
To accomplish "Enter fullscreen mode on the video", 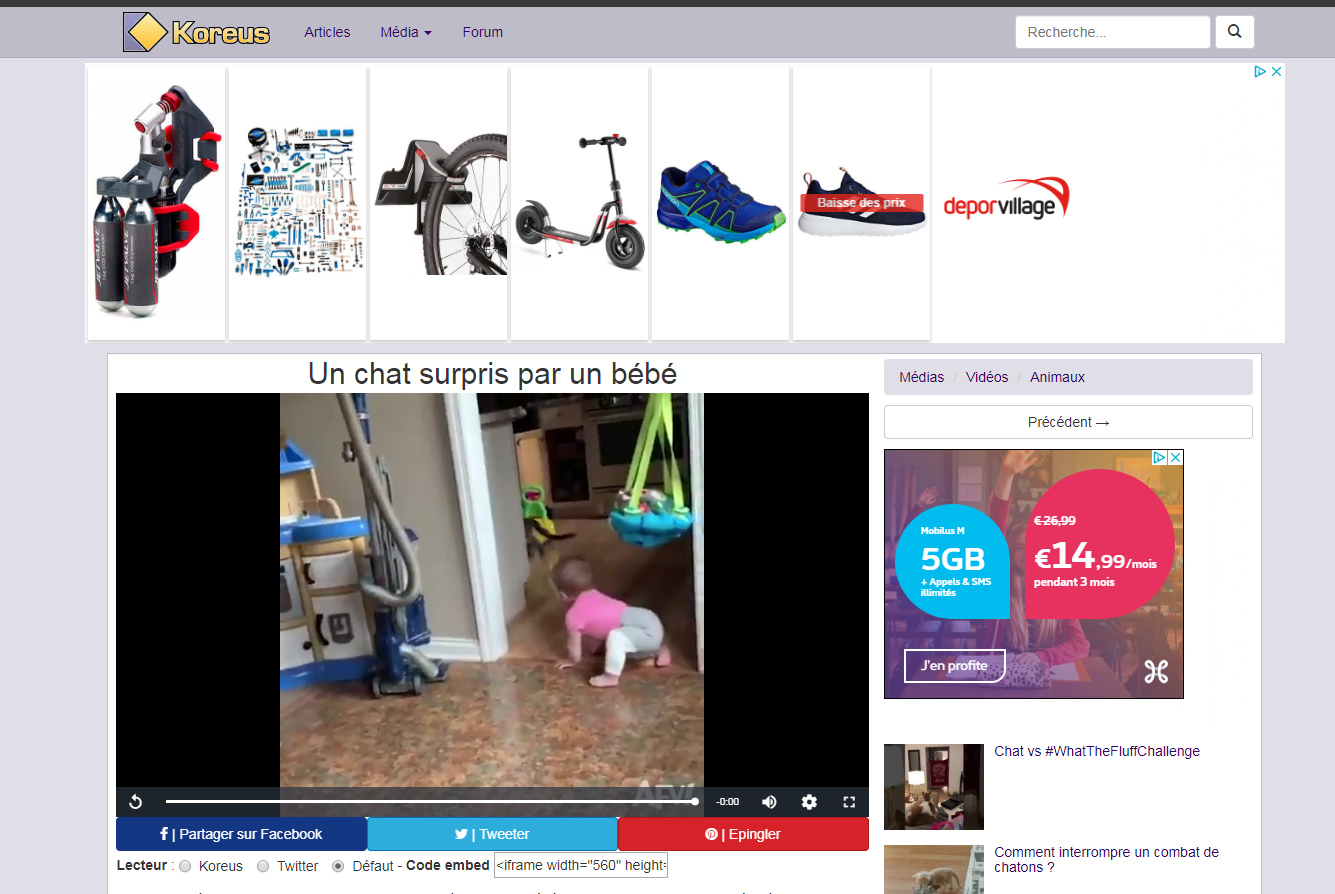I will tap(849, 802).
